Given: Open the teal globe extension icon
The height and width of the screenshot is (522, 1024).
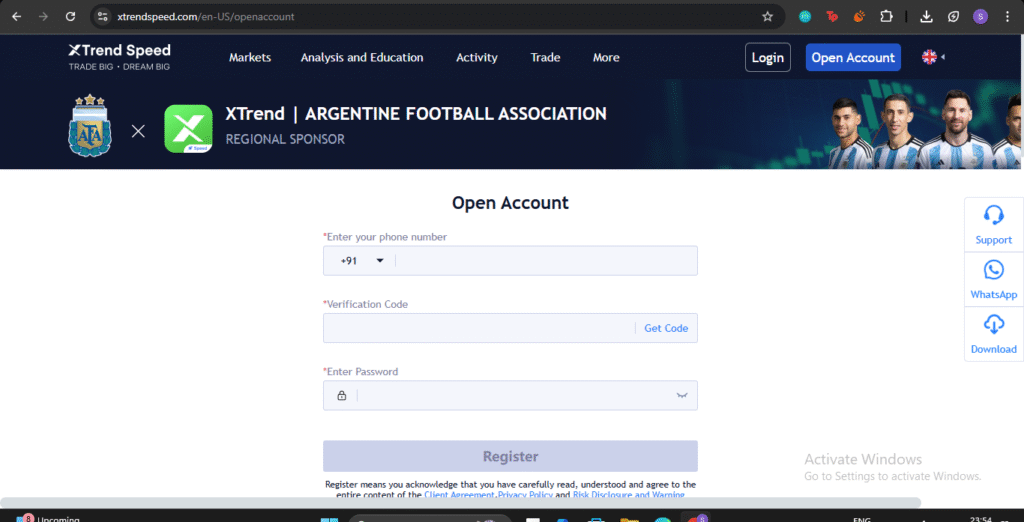Looking at the screenshot, I should tap(805, 17).
